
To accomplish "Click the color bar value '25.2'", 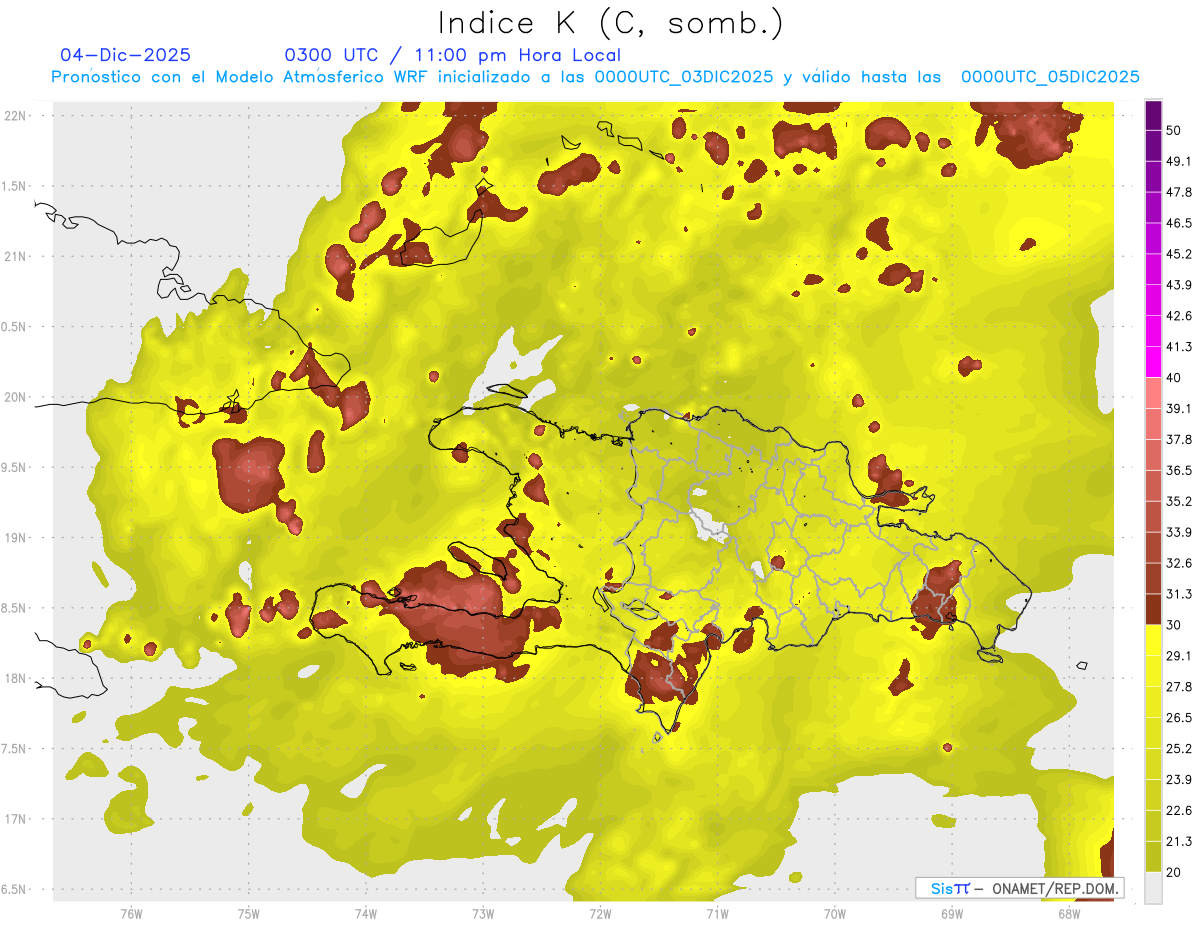I will click(1178, 748).
